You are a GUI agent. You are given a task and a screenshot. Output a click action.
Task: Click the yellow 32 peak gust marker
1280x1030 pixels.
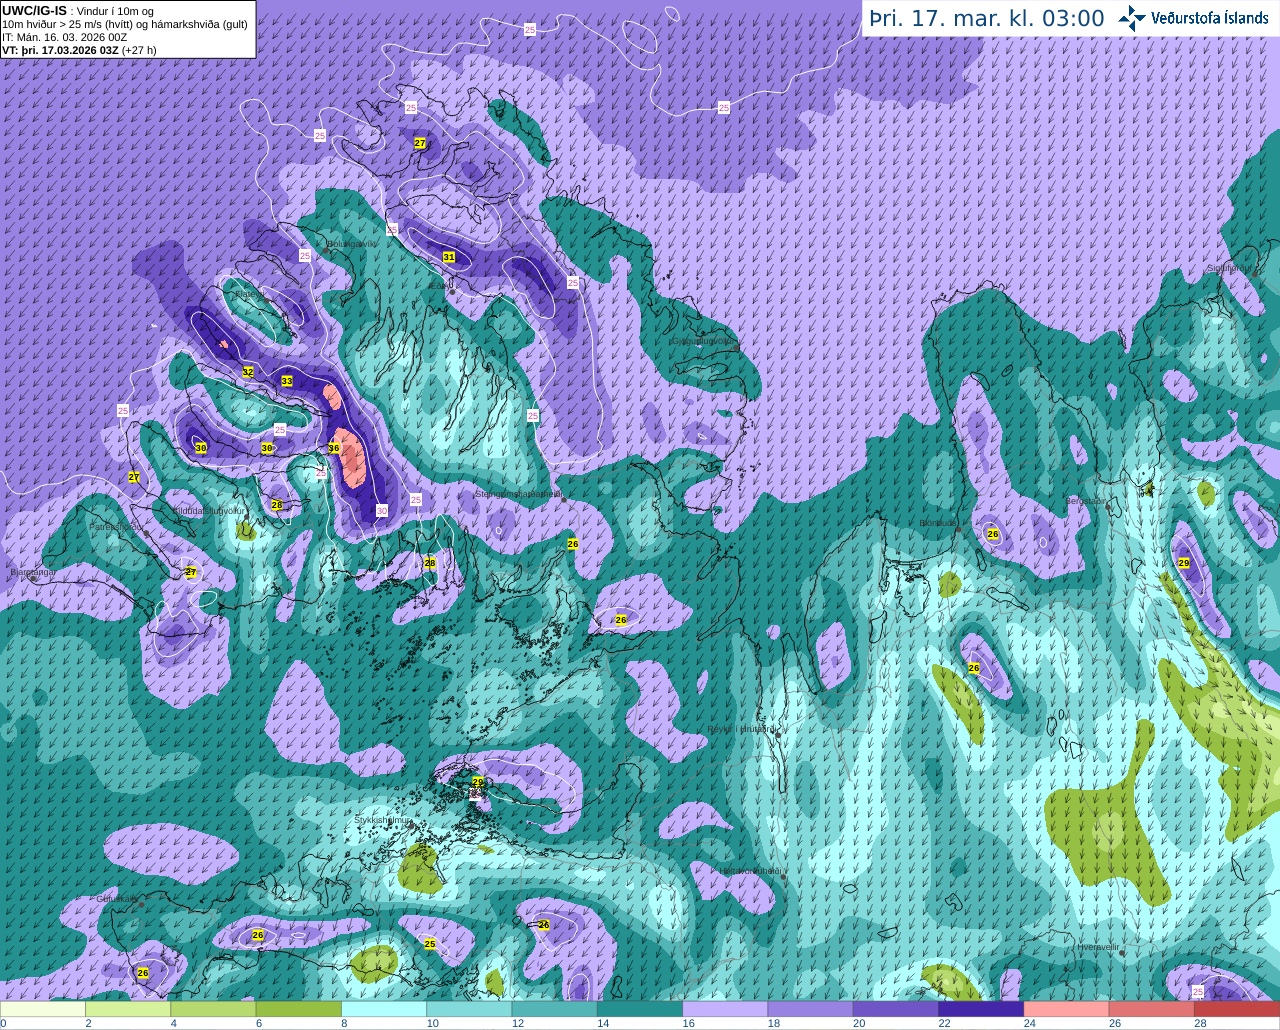[x=248, y=372]
